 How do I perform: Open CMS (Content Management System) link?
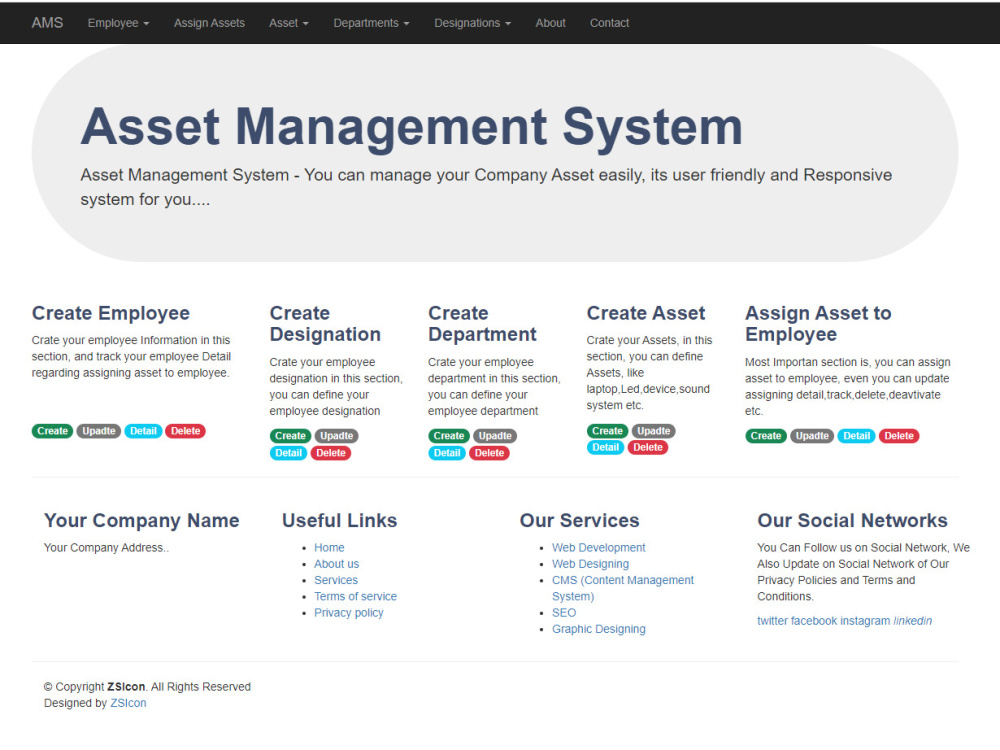pos(622,589)
